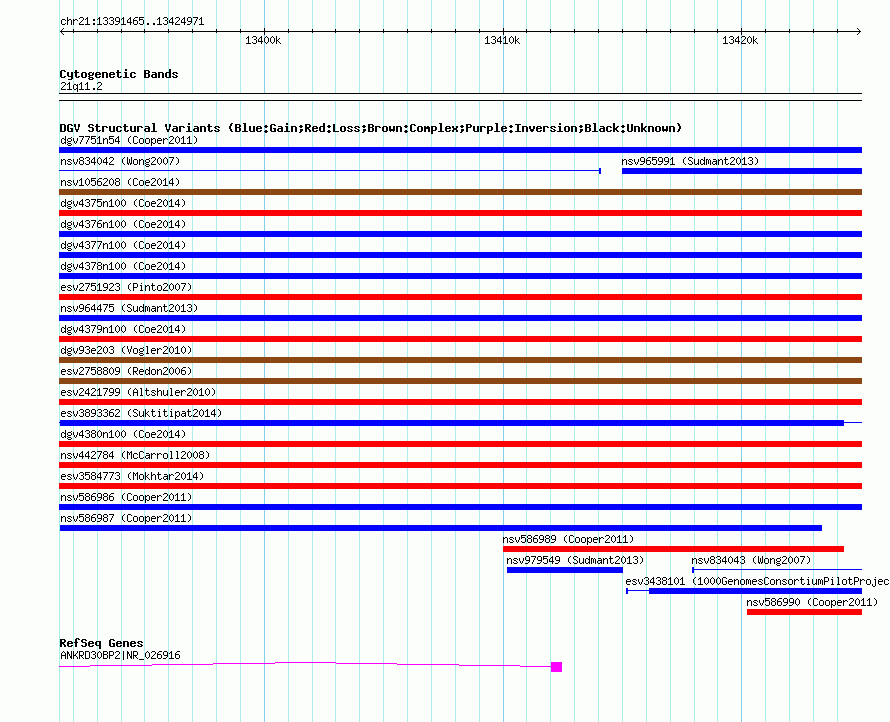Image resolution: width=890 pixels, height=722 pixels.
Task: Click the RefSeq Genes track title
Action: [101, 643]
